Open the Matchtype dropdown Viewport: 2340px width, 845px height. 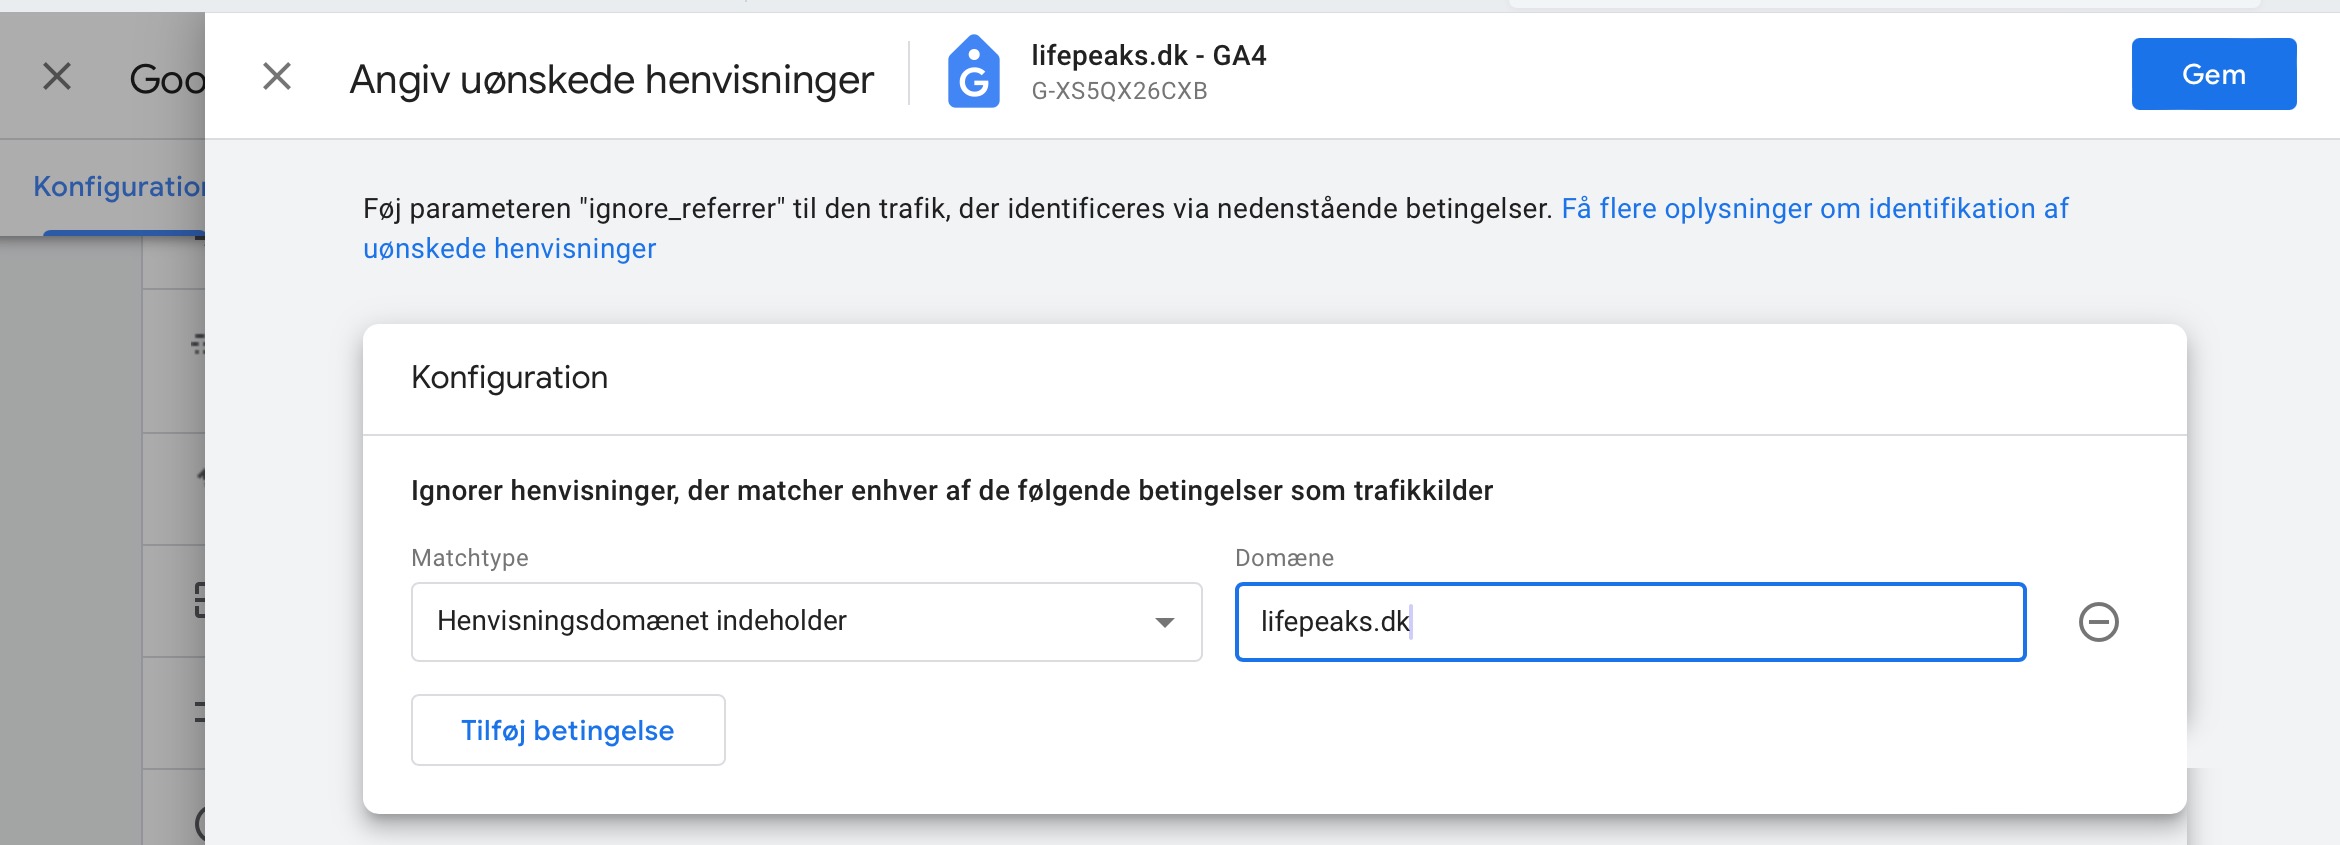[x=806, y=622]
